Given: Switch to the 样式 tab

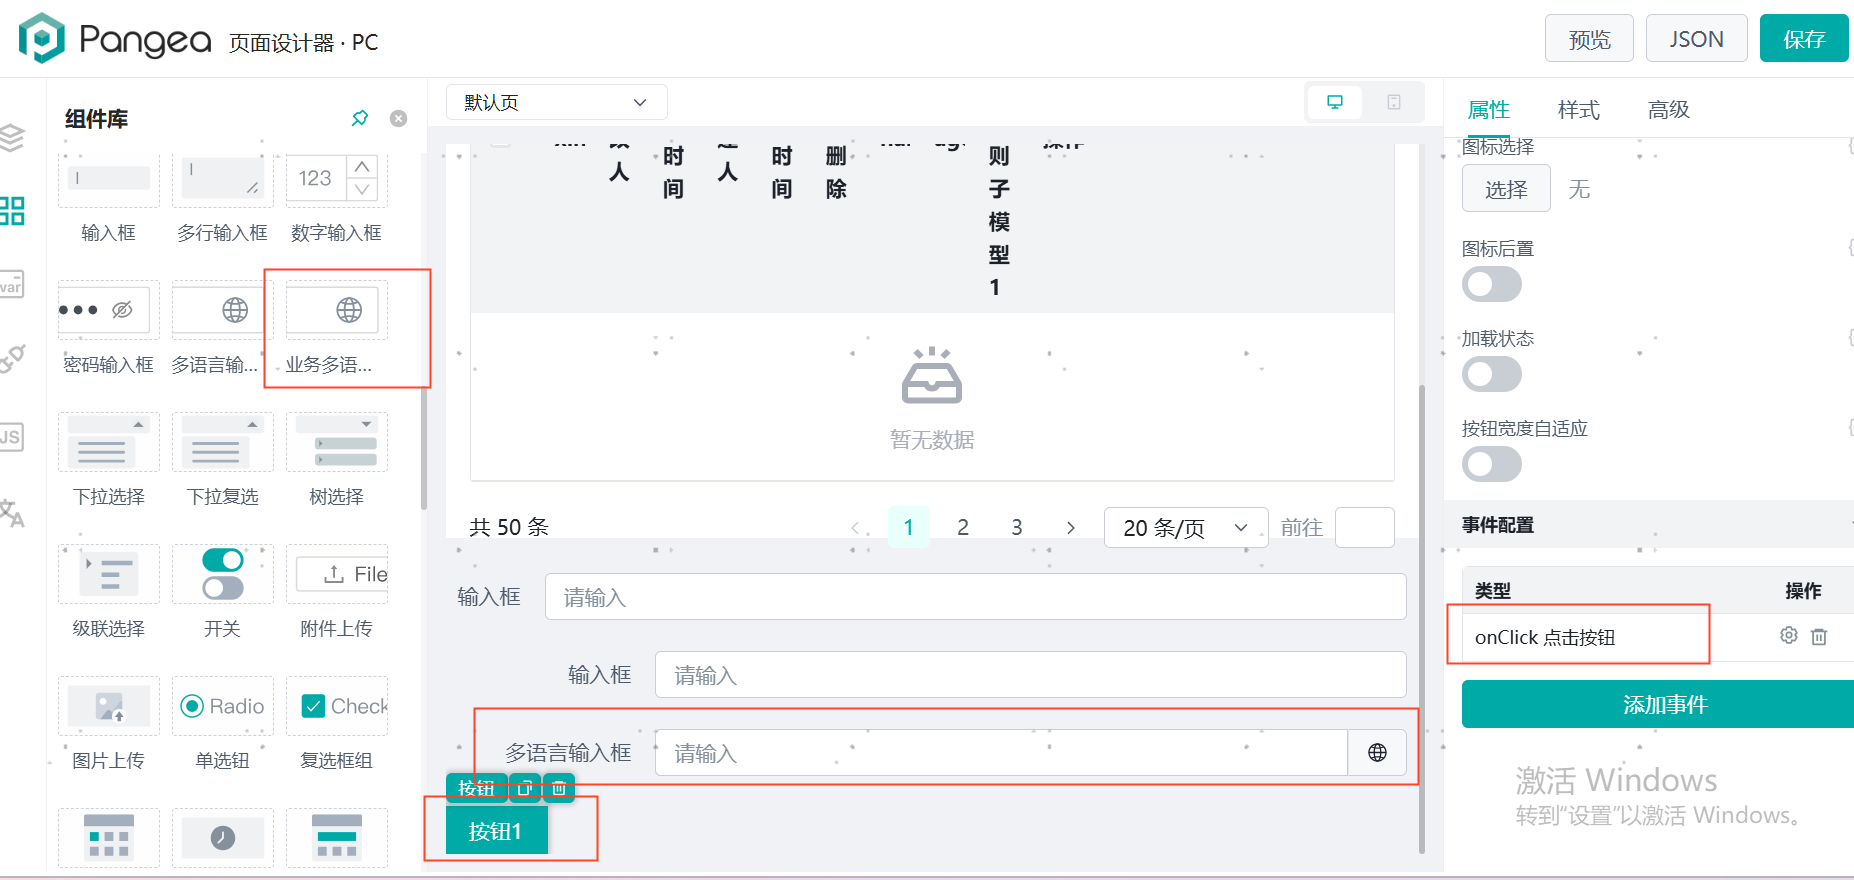Looking at the screenshot, I should 1579,109.
